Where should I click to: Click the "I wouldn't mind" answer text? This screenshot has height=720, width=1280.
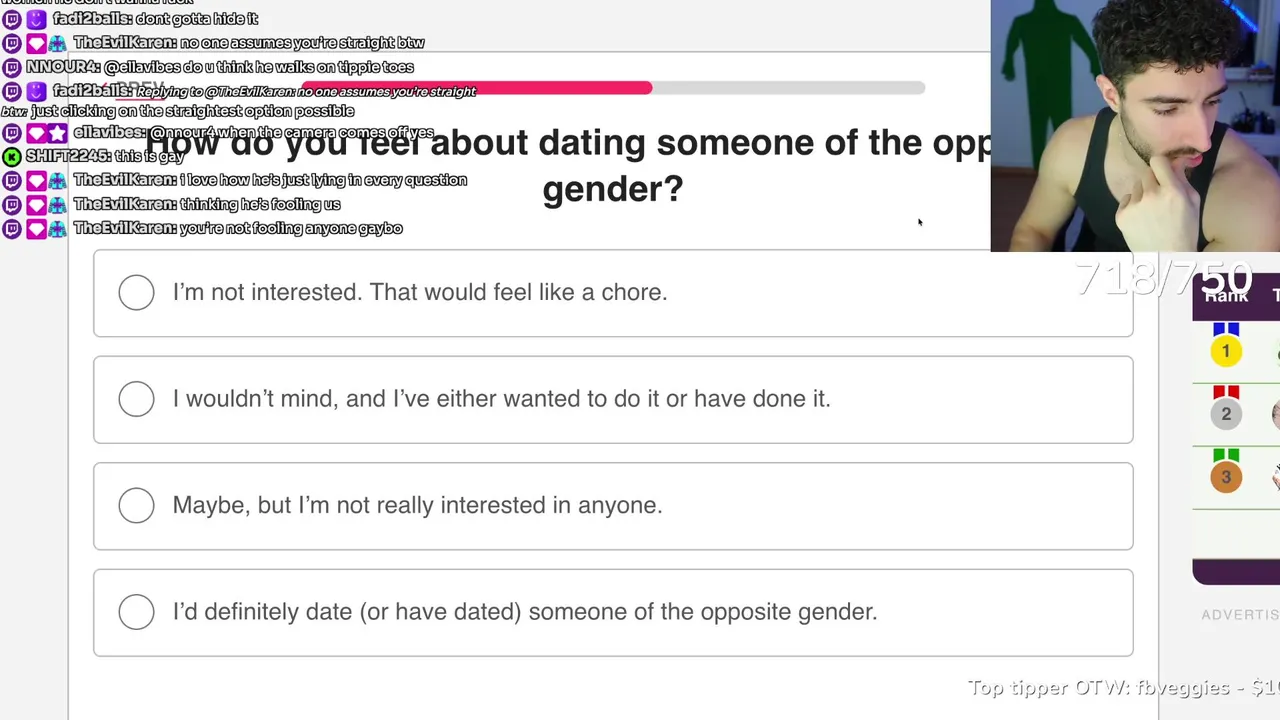tap(501, 399)
